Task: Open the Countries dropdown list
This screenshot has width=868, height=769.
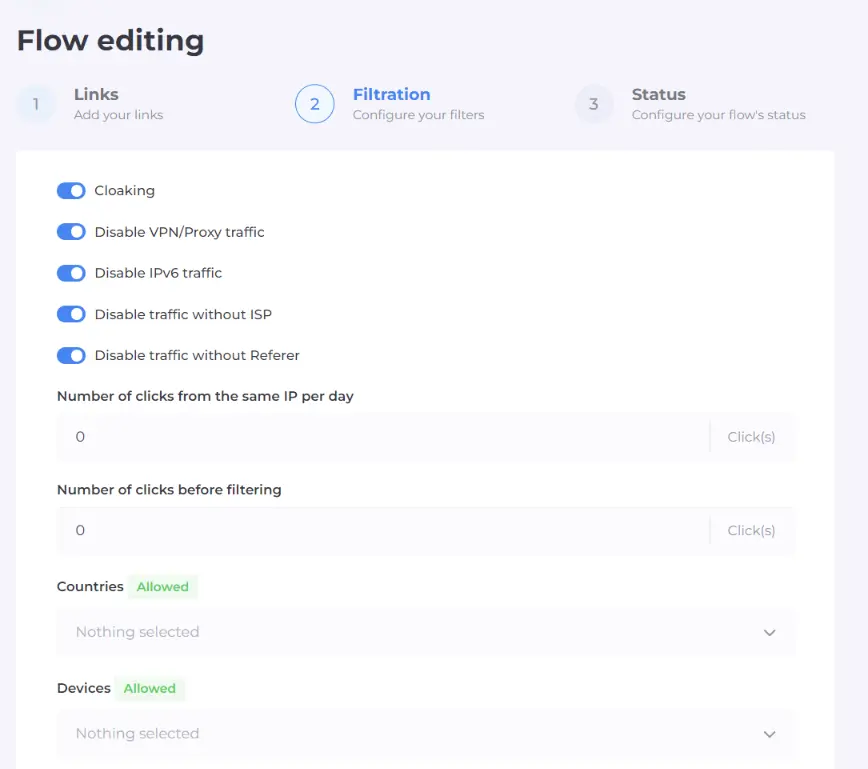Action: [410, 632]
